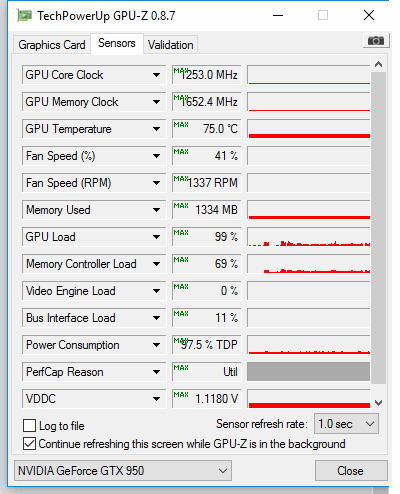Screen dimensions: 400x494
Task: Click the camera screenshot icon
Action: (x=376, y=41)
